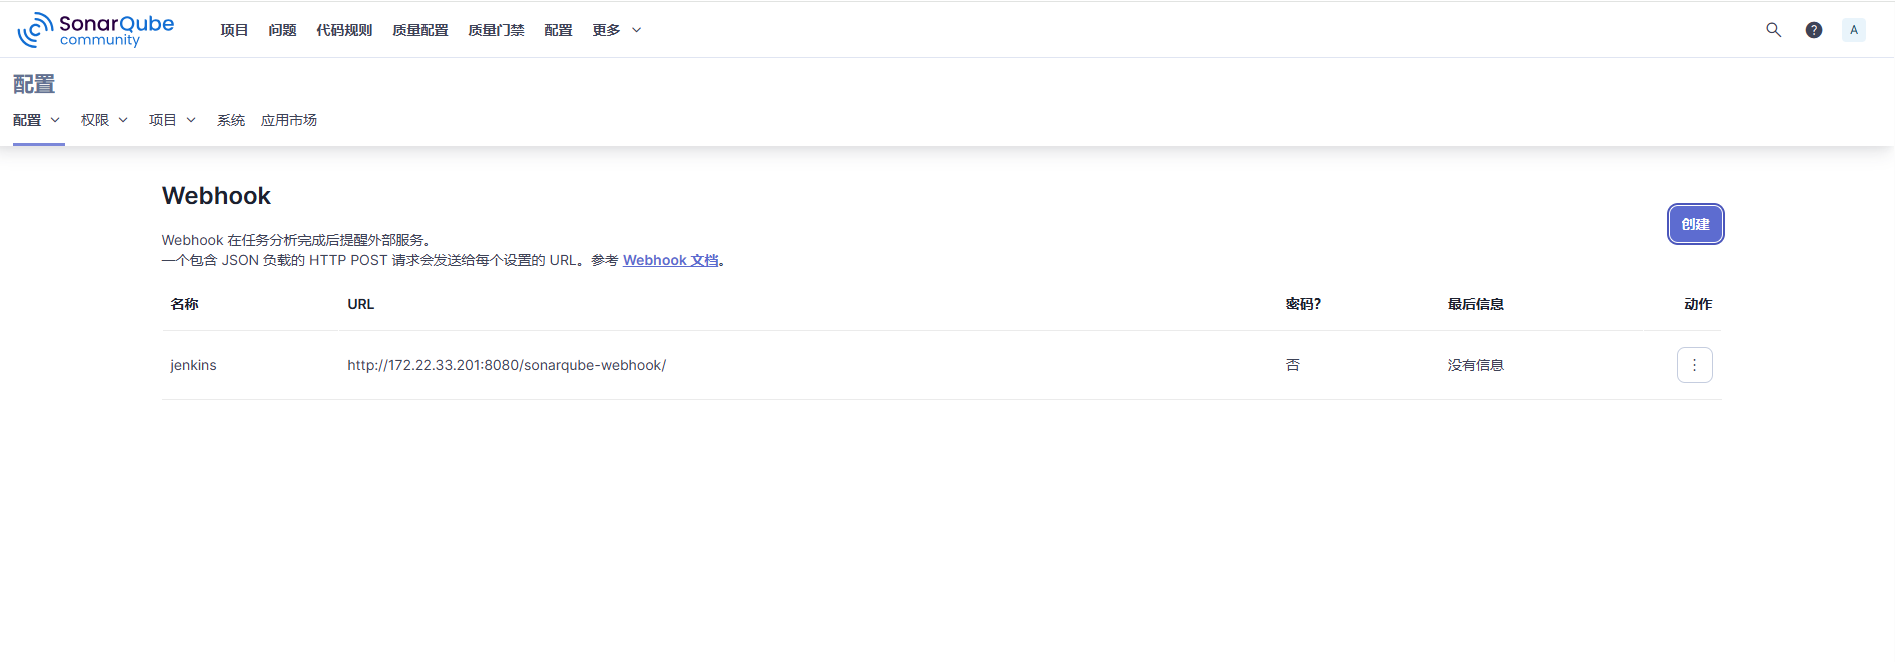Image resolution: width=1895 pixels, height=662 pixels.
Task: Expand the 配置 submenu dropdown
Action: (x=37, y=120)
